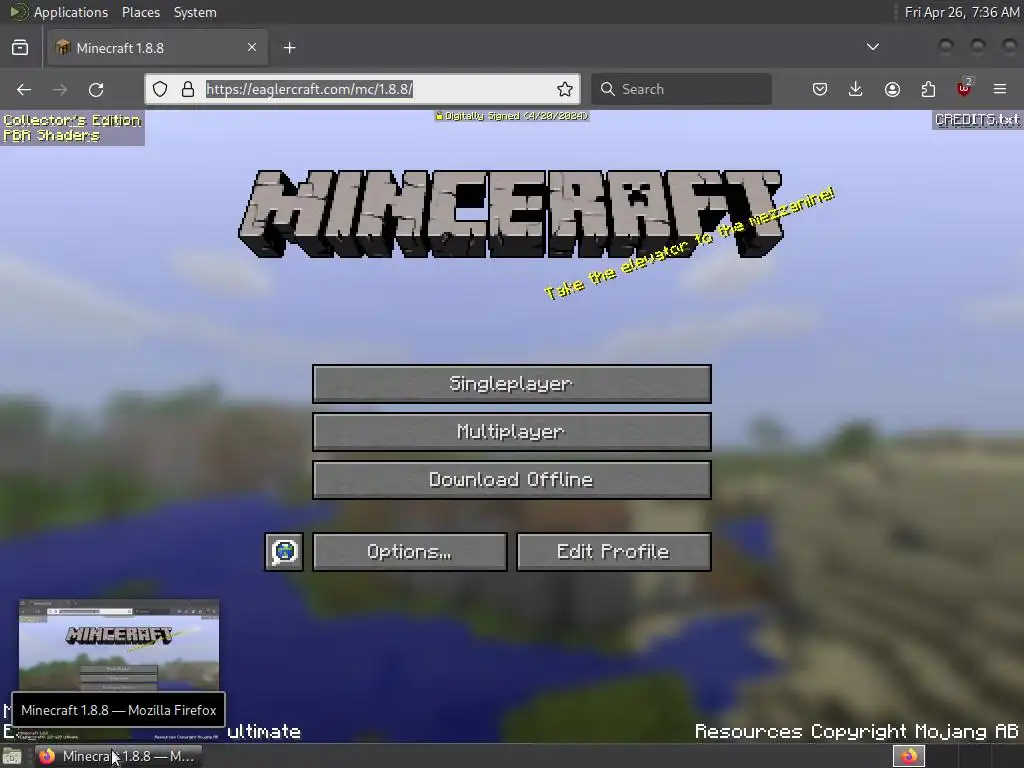Save page to Pocket
Screen dimensions: 1024x768
point(820,89)
